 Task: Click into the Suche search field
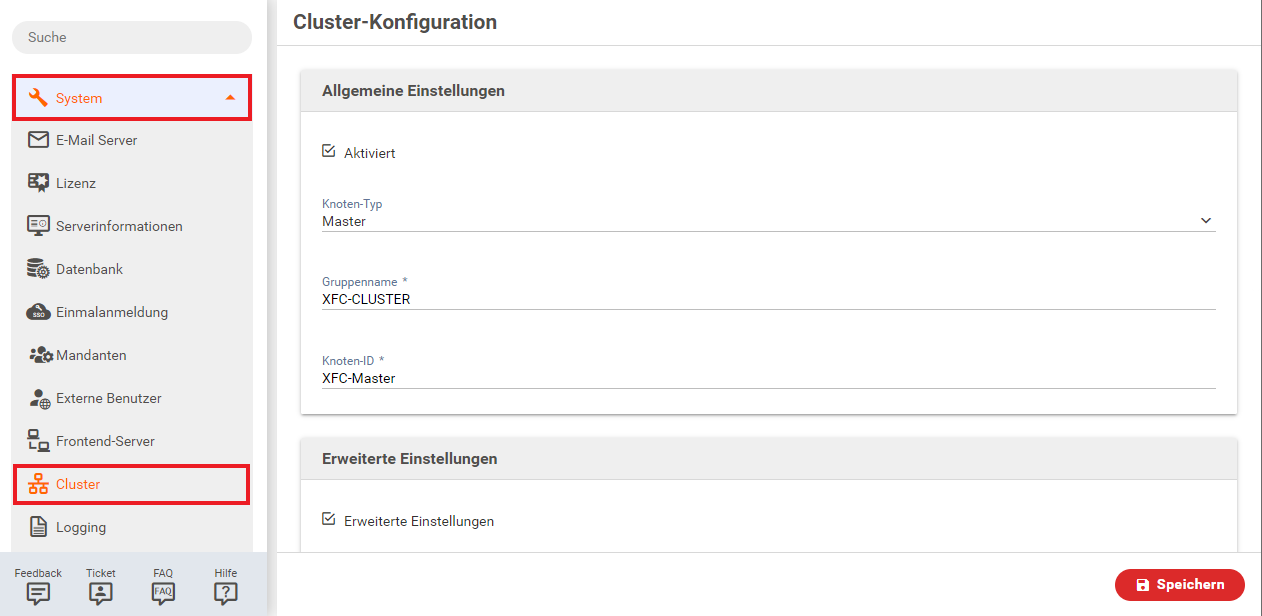click(131, 37)
